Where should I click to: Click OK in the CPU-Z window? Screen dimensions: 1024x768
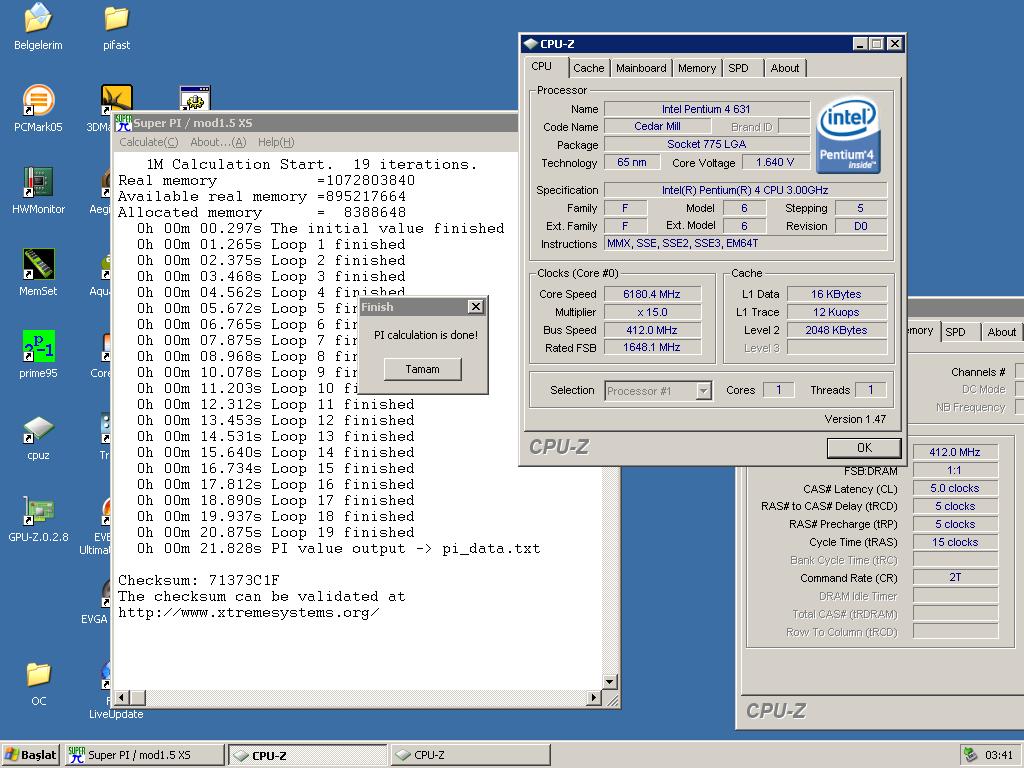[864, 447]
